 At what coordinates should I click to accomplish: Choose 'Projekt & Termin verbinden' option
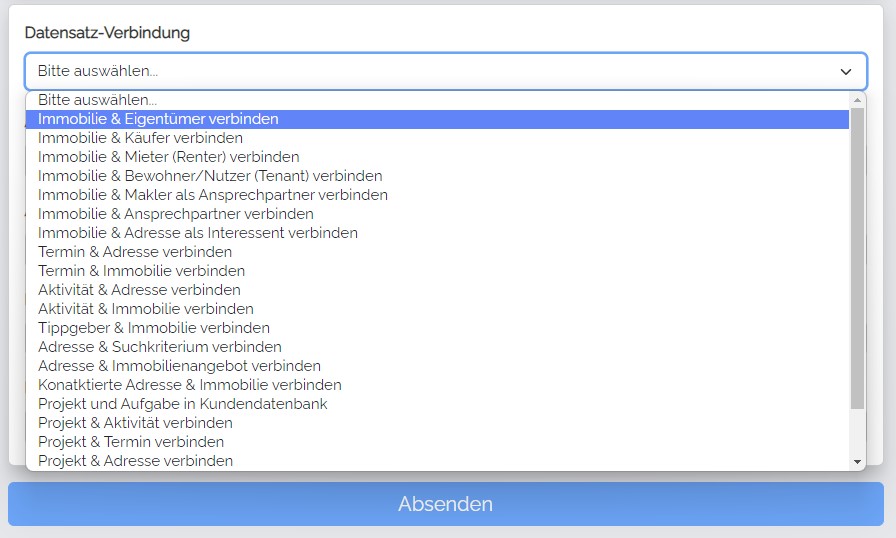point(131,442)
